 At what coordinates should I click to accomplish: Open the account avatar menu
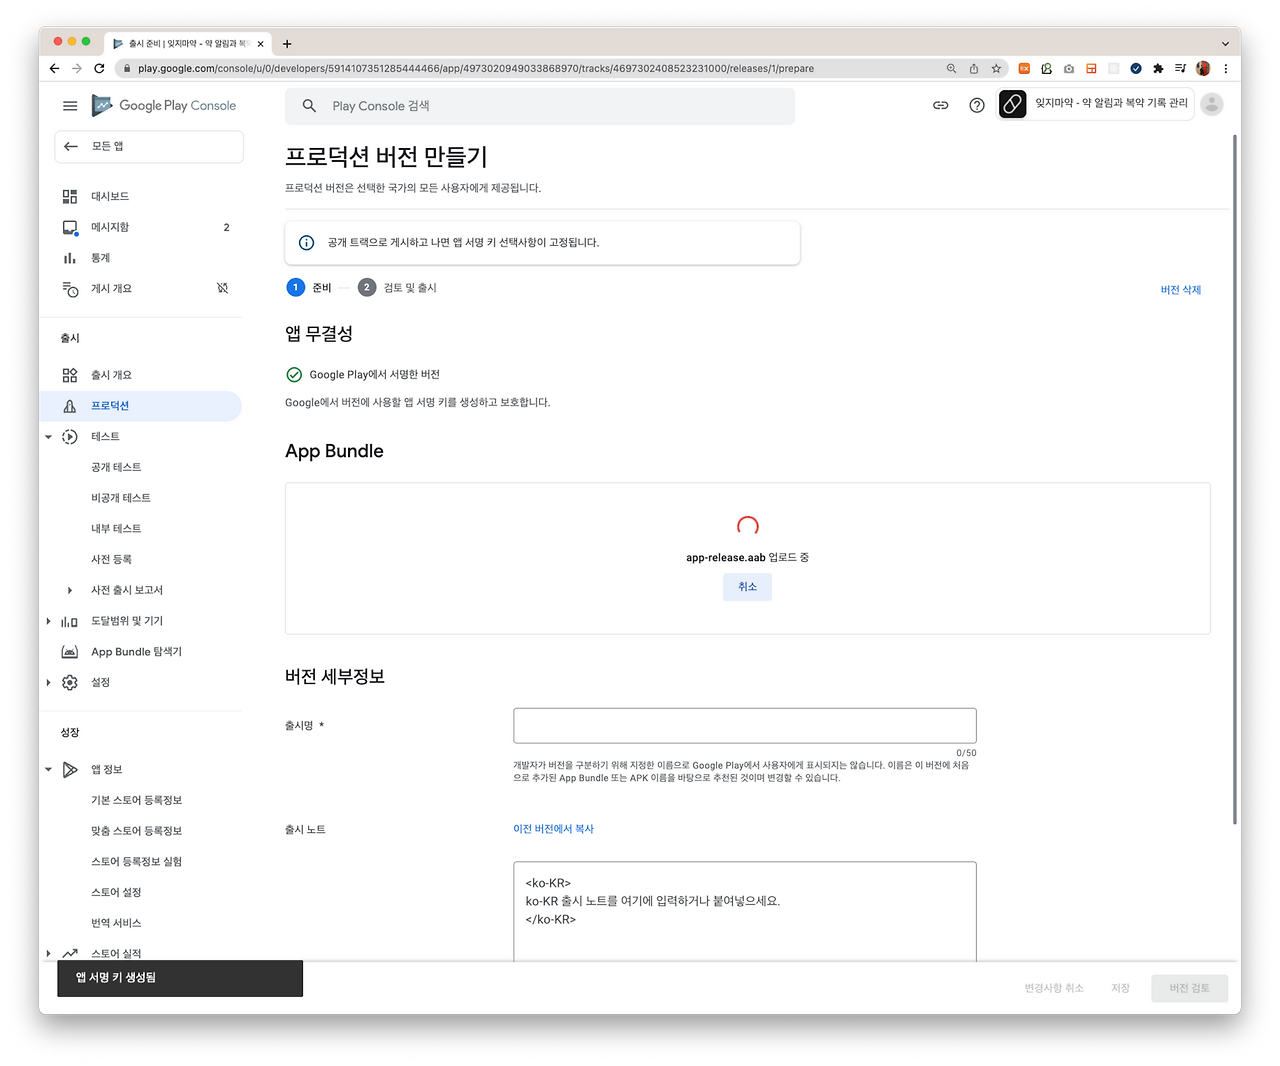coord(1212,104)
